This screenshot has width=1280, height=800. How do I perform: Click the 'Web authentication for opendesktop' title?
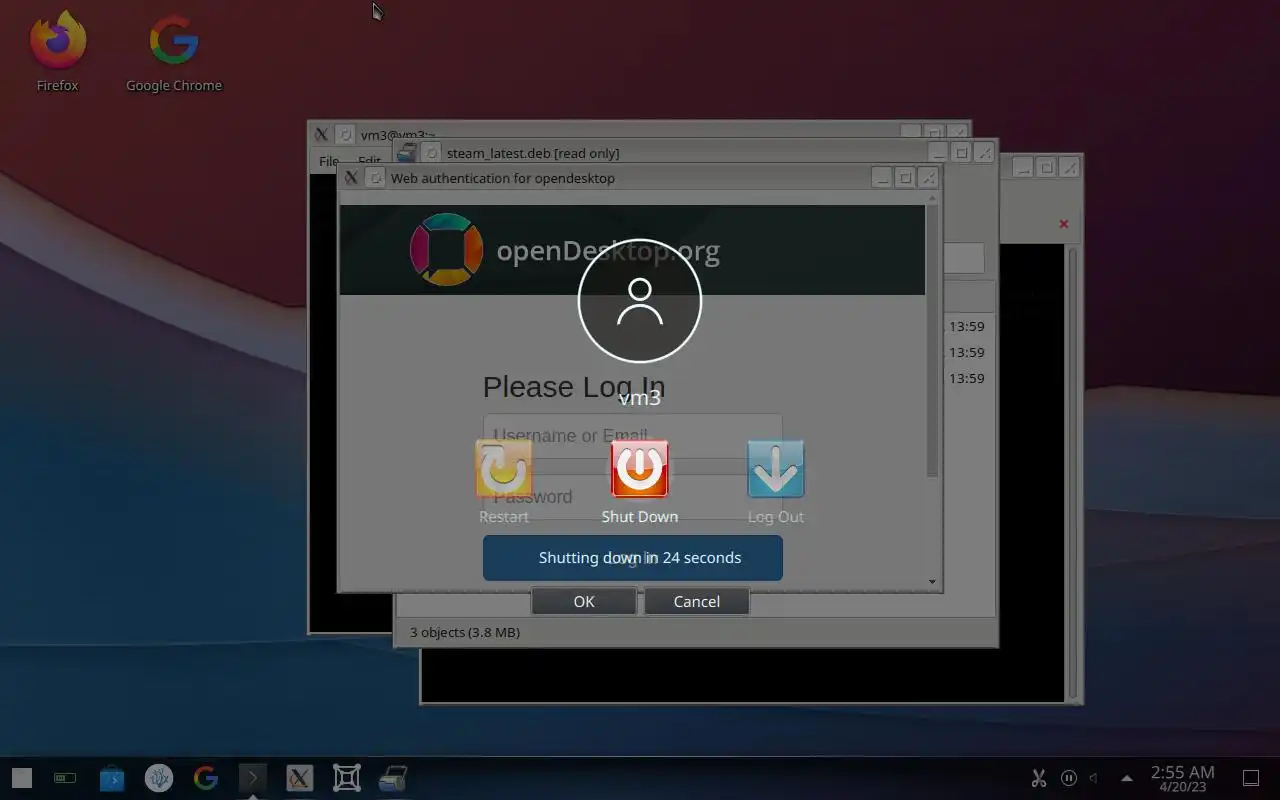click(x=503, y=178)
